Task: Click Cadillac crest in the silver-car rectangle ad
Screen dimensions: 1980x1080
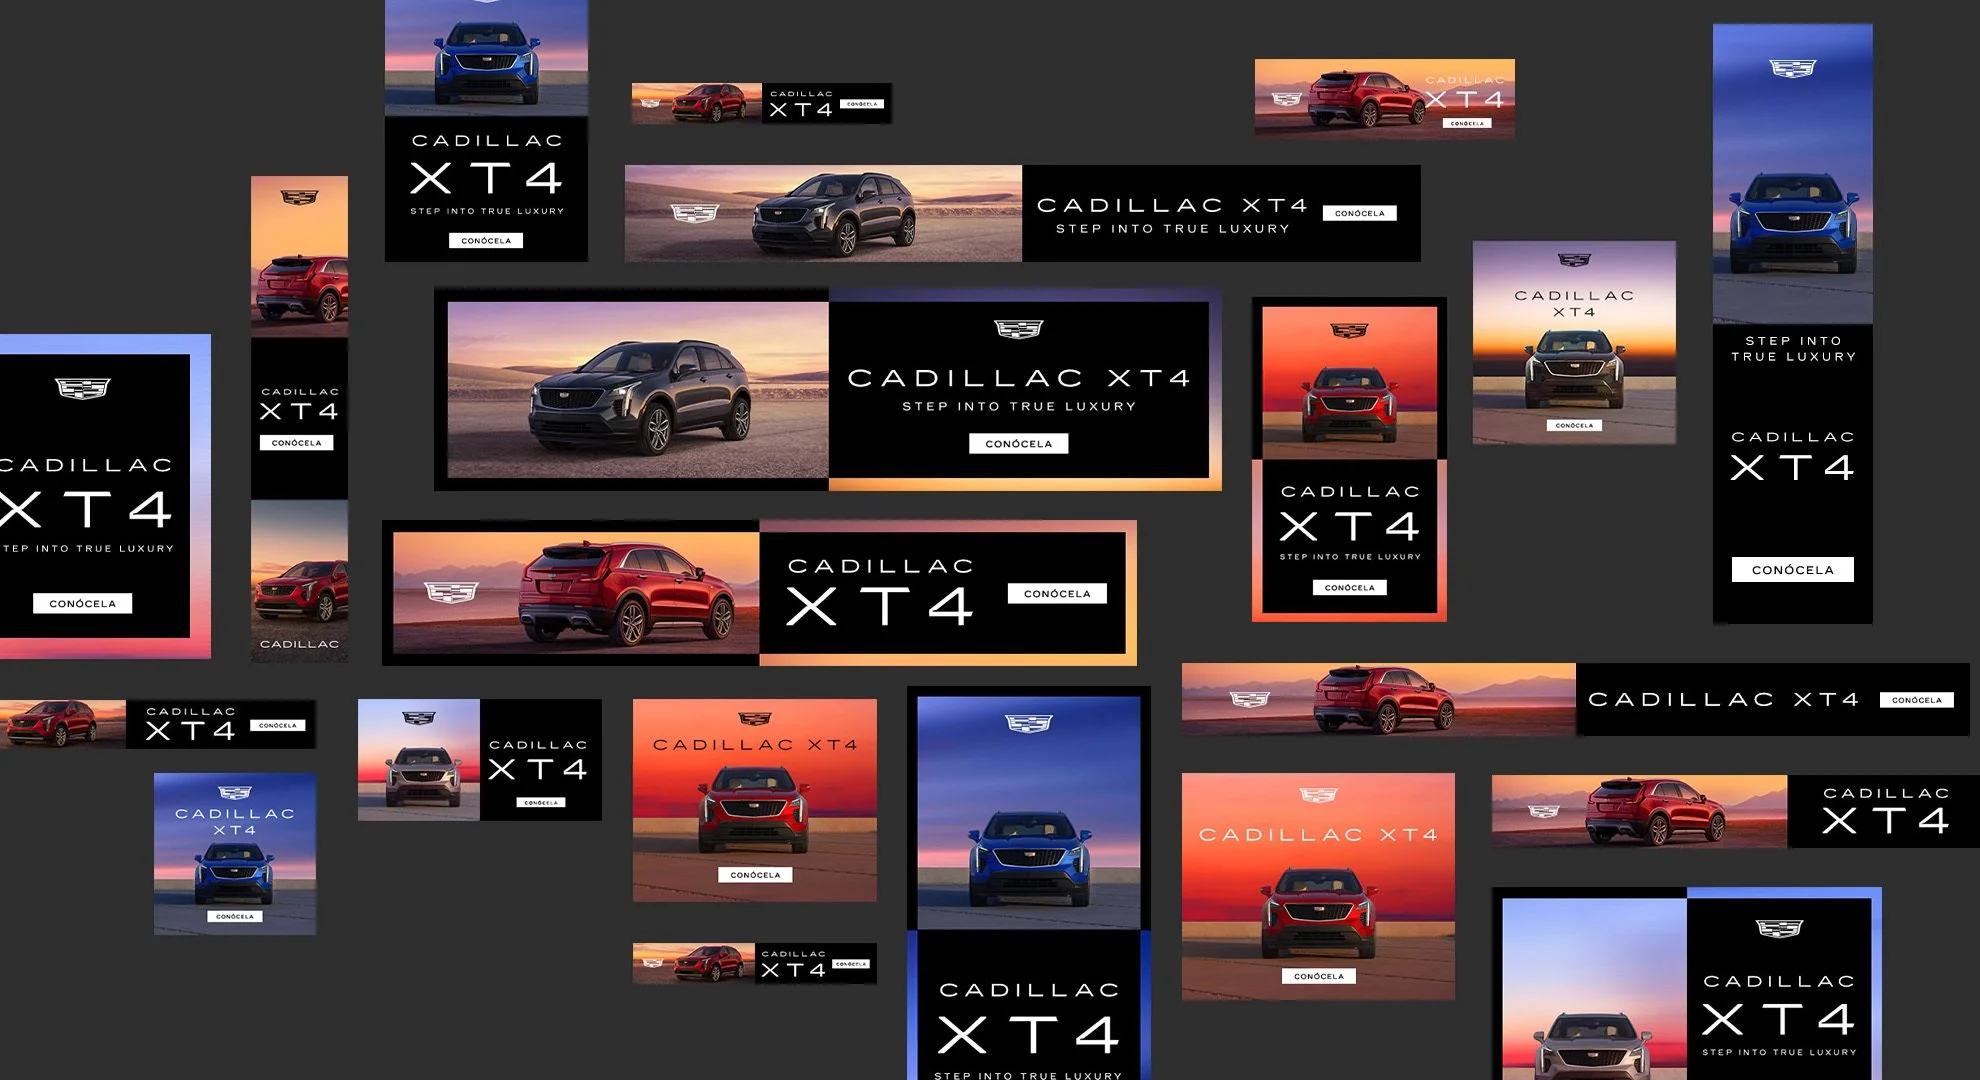Action: (x=418, y=718)
